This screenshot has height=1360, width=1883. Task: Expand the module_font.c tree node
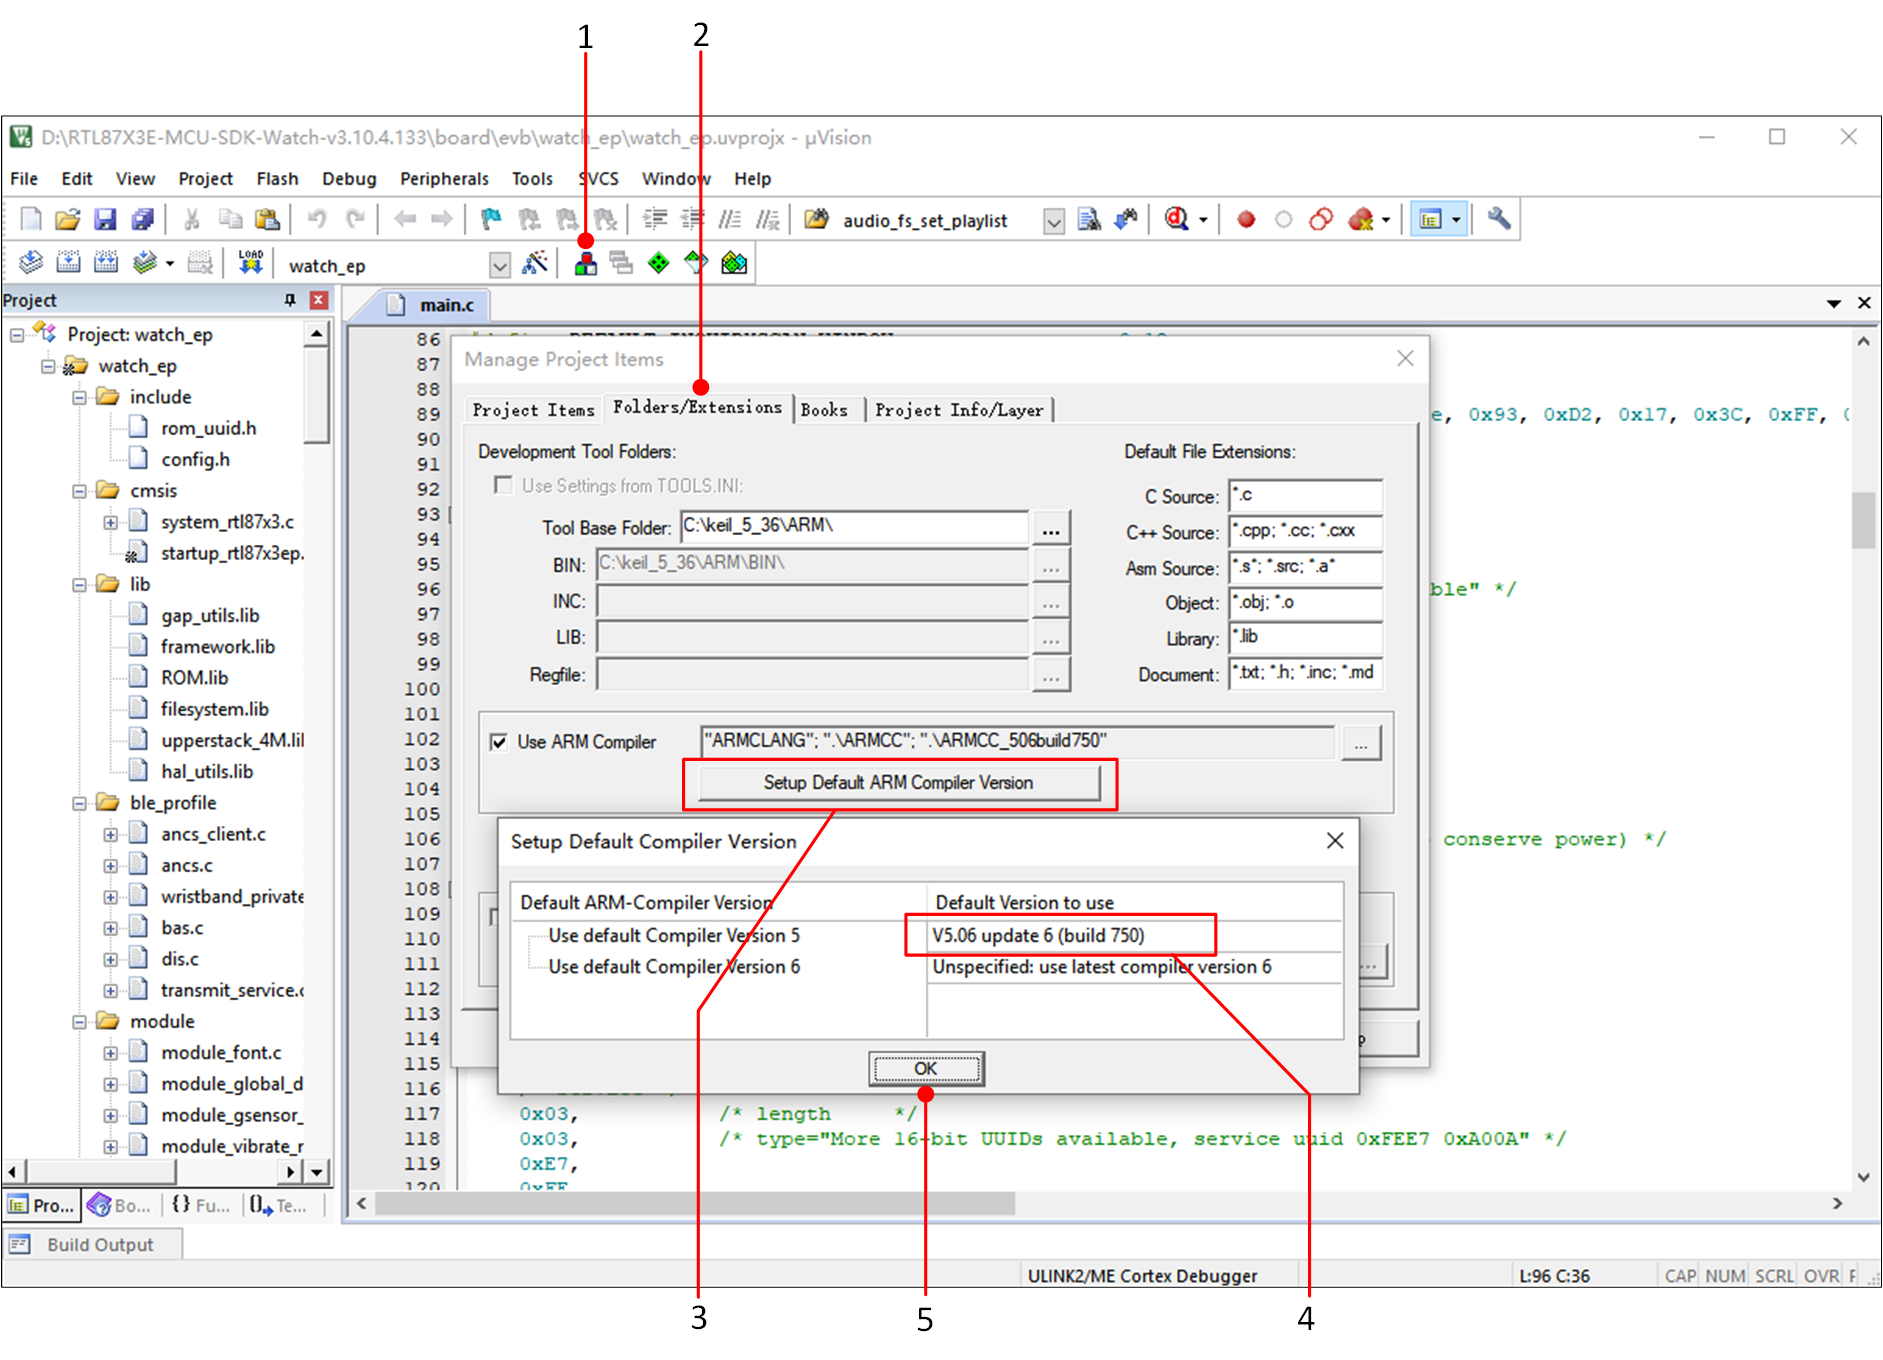[111, 1053]
